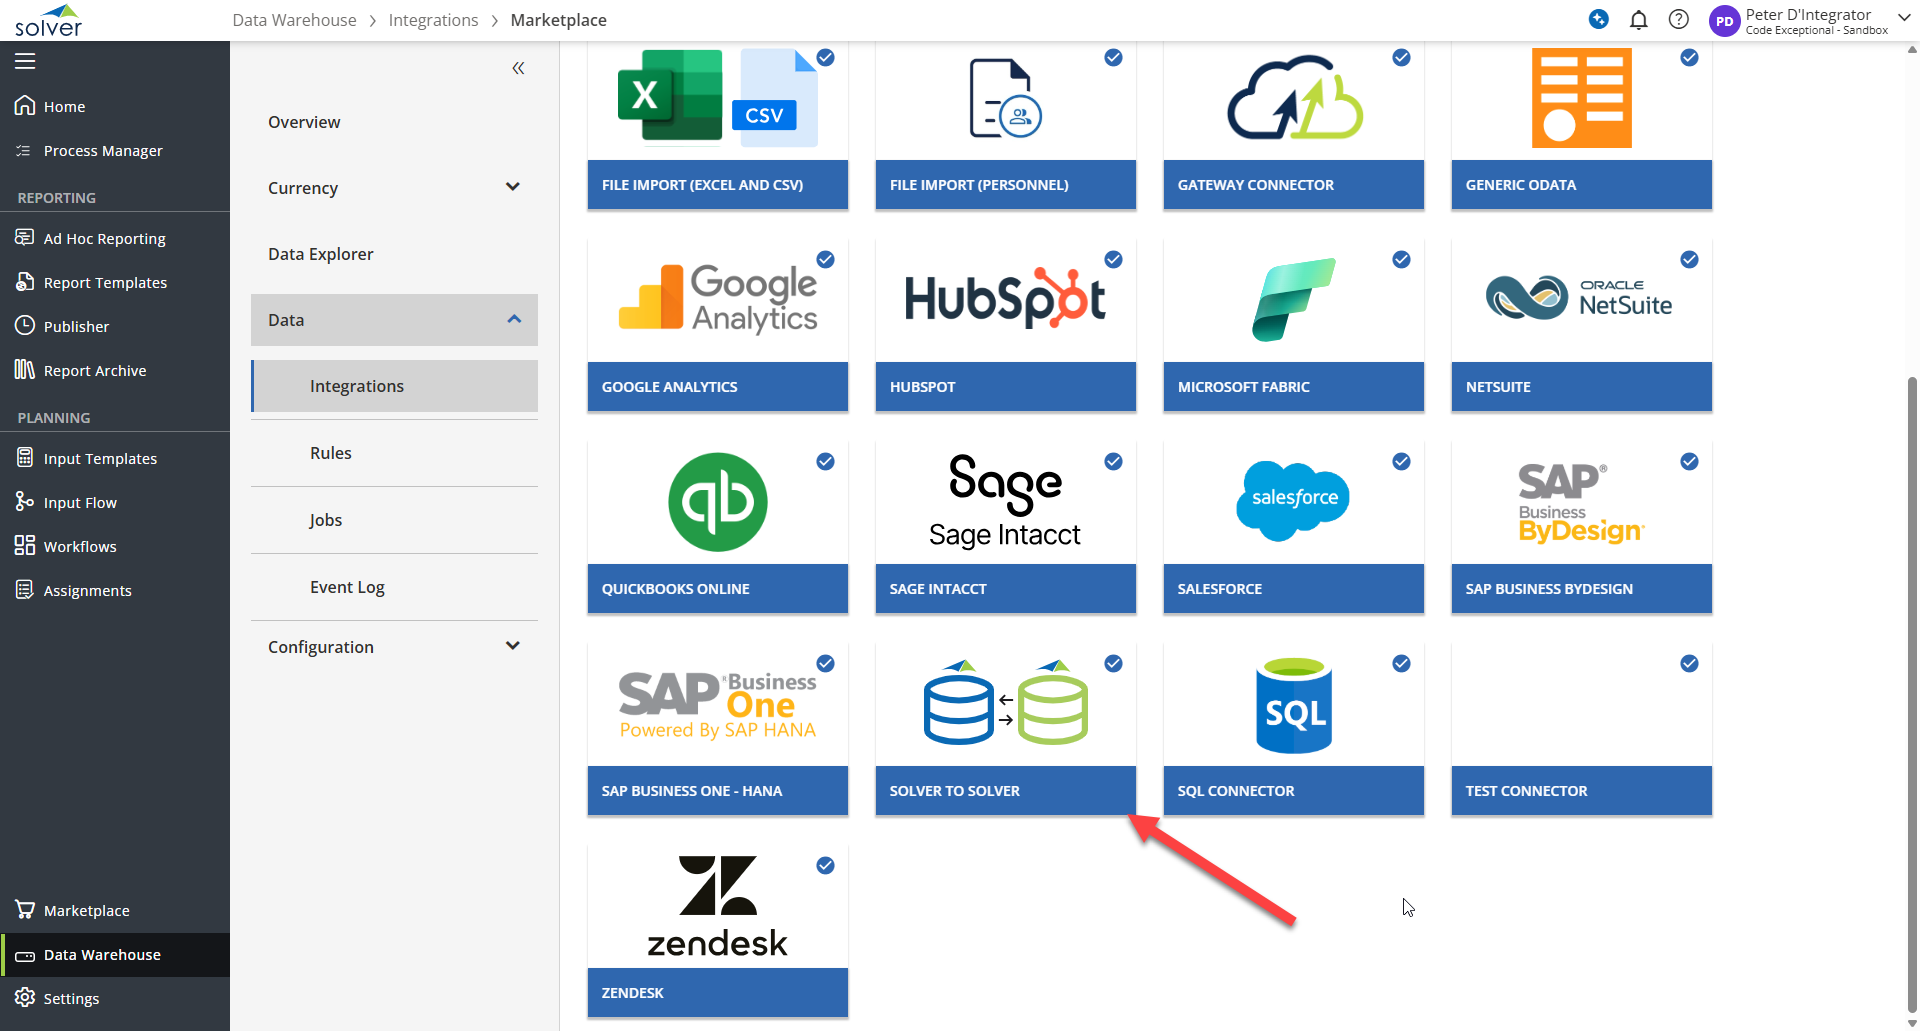Toggle checkmark on HubSpot card
Viewport: 1920px width, 1031px height.
coord(1113,260)
